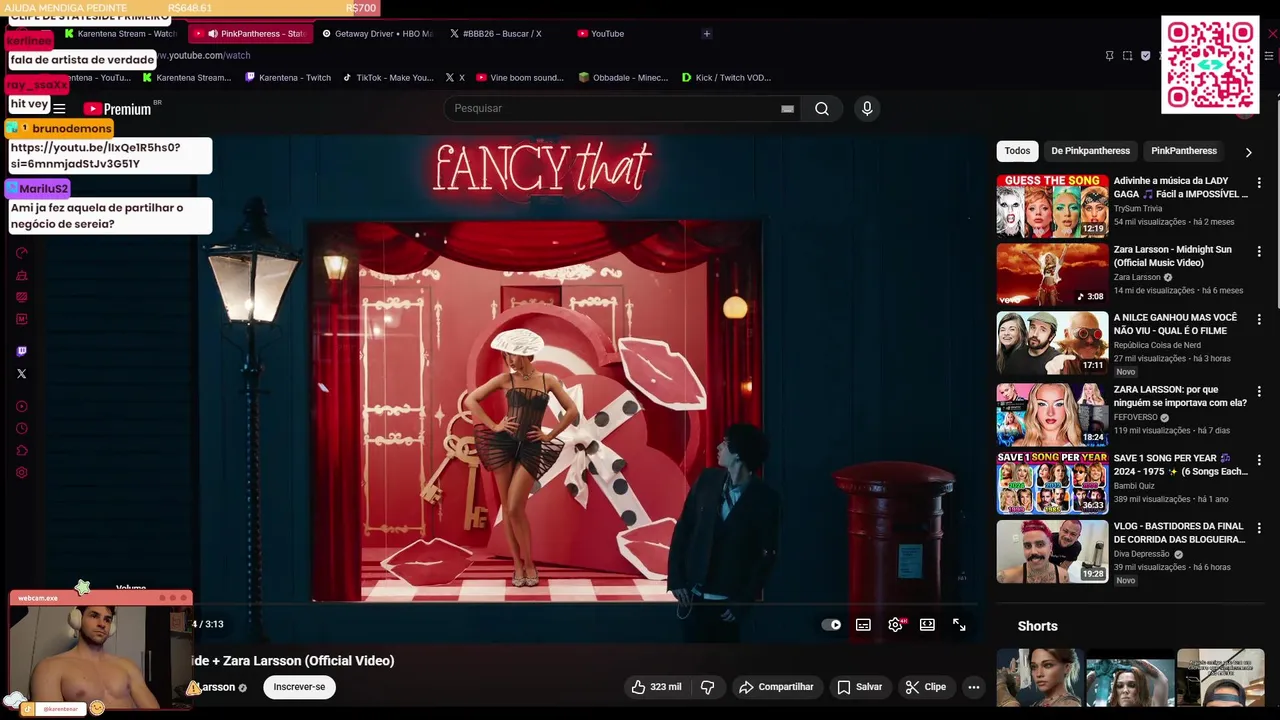Open options for the Lady Gaga quiz video
The height and width of the screenshot is (720, 1280).
pyautogui.click(x=1259, y=183)
